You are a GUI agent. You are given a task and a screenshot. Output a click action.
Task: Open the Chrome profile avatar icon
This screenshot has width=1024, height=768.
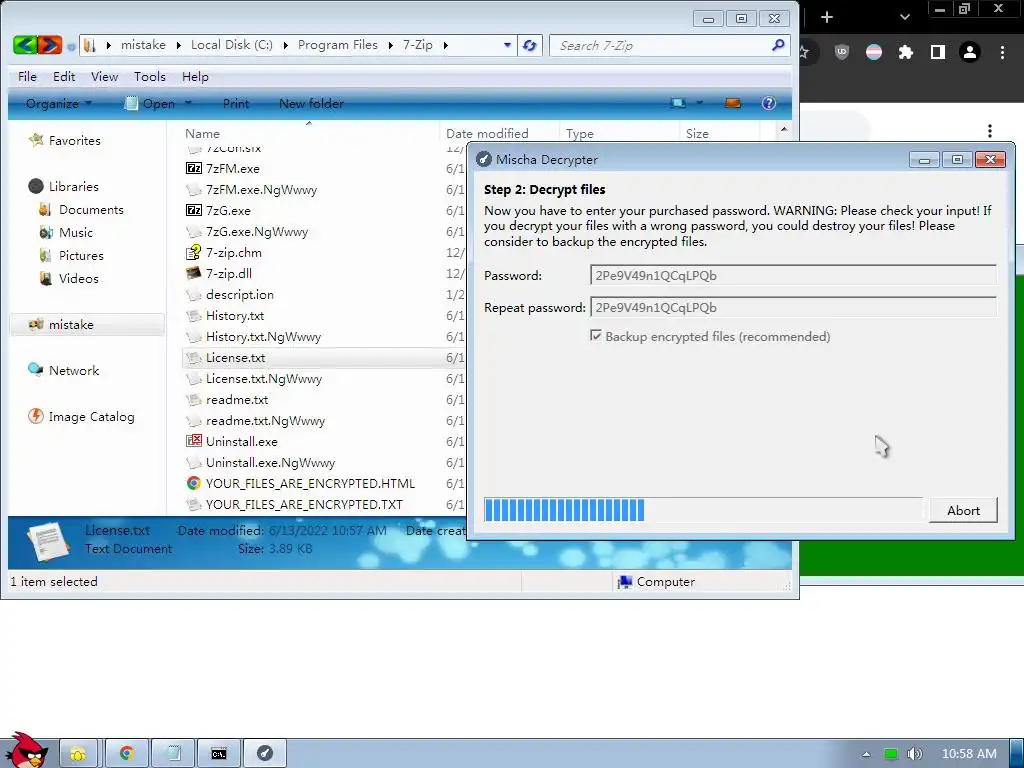[970, 52]
